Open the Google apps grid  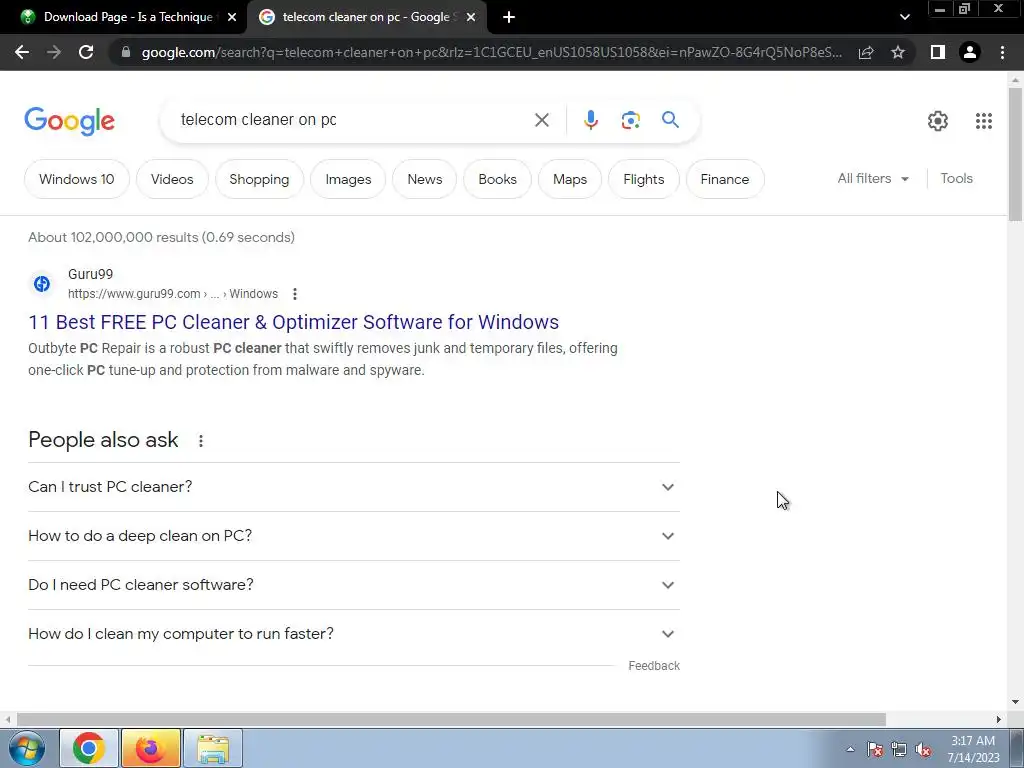coord(984,121)
